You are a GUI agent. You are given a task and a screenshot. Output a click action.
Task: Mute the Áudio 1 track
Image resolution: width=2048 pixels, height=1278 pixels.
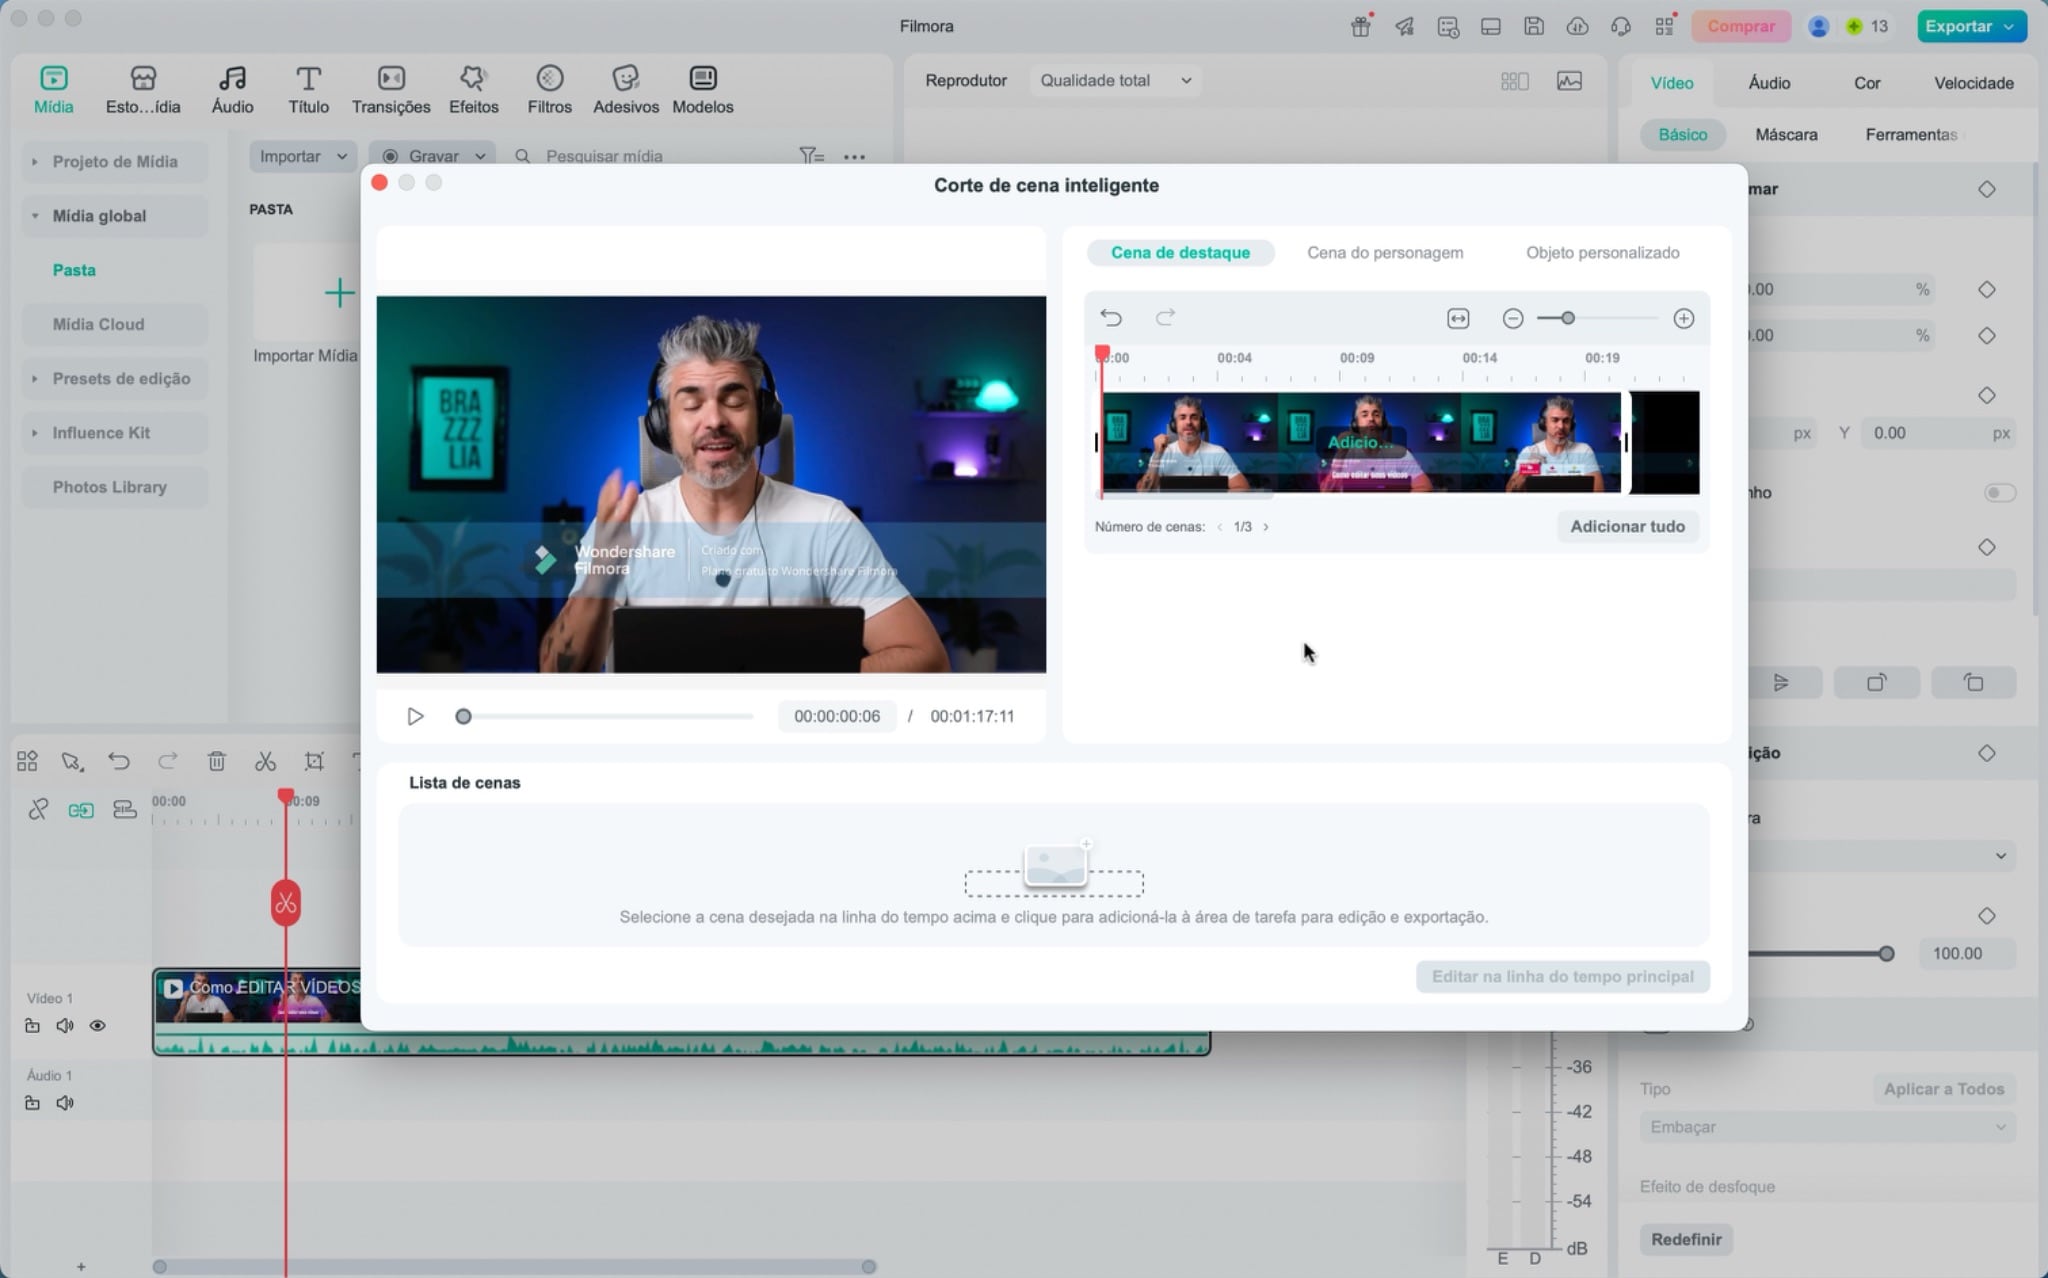coord(65,1103)
